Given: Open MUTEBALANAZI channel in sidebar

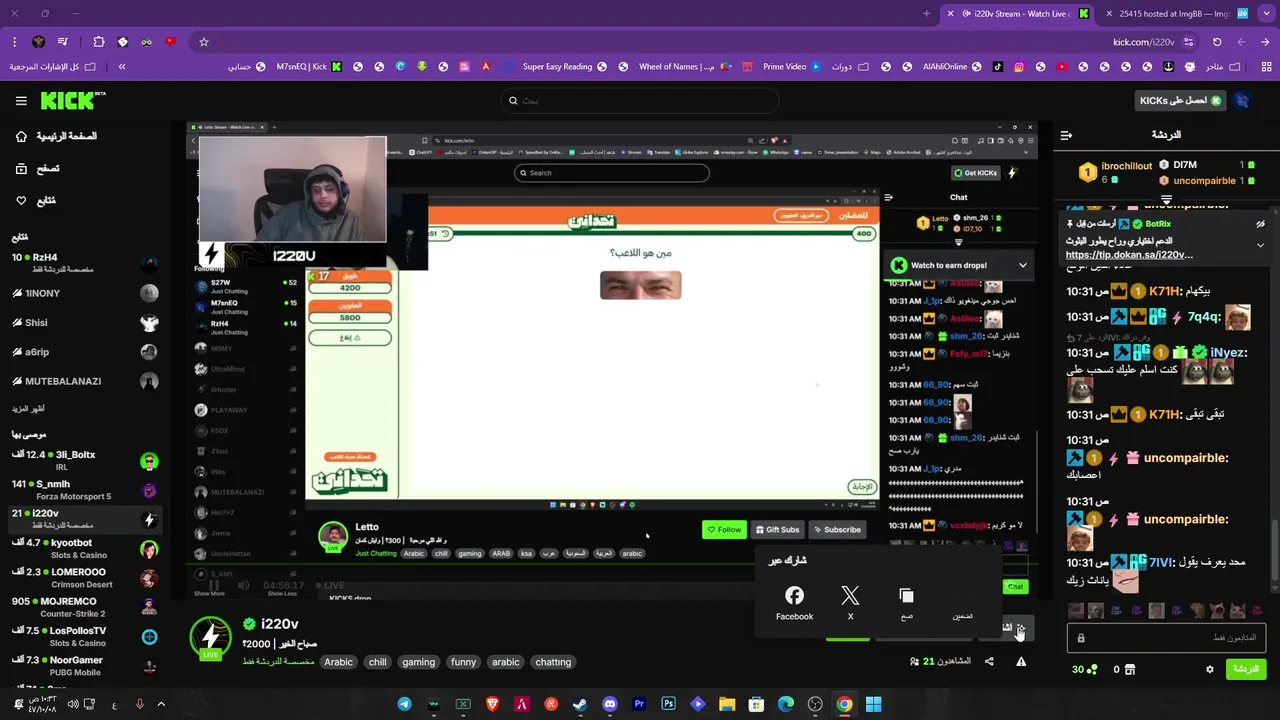Looking at the screenshot, I should pyautogui.click(x=85, y=381).
